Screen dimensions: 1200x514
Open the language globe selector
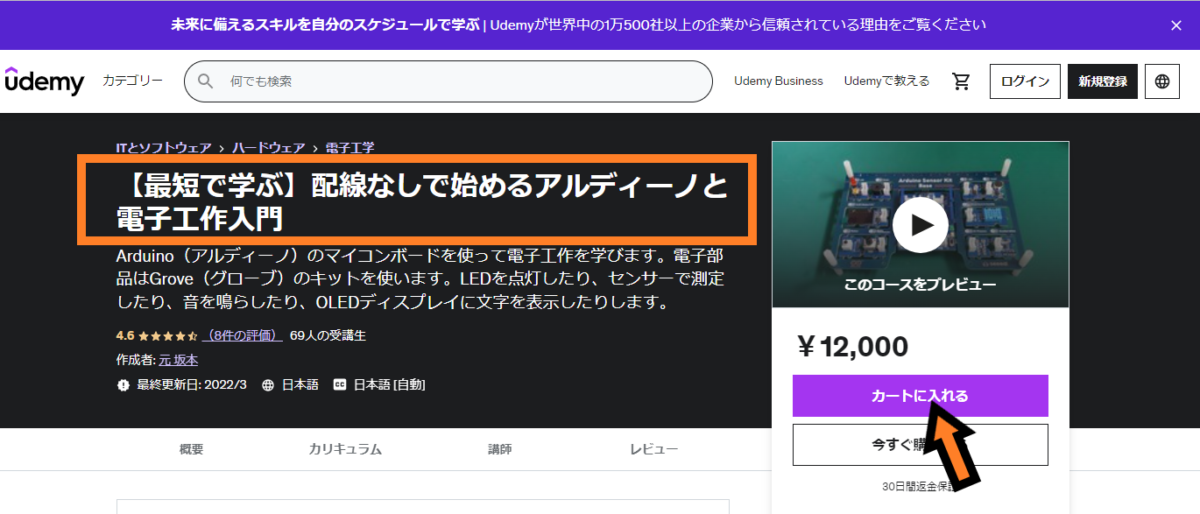[1162, 82]
